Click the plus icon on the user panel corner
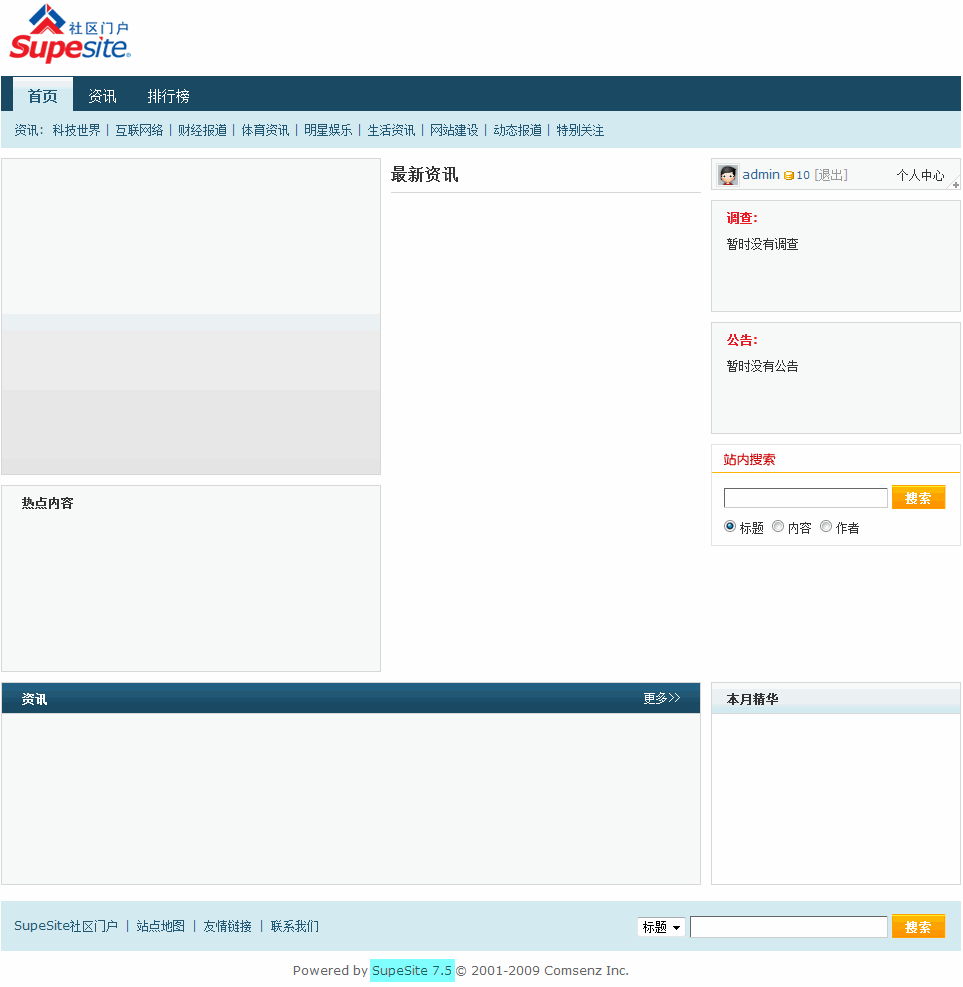The width and height of the screenshot is (963, 987). point(955,186)
